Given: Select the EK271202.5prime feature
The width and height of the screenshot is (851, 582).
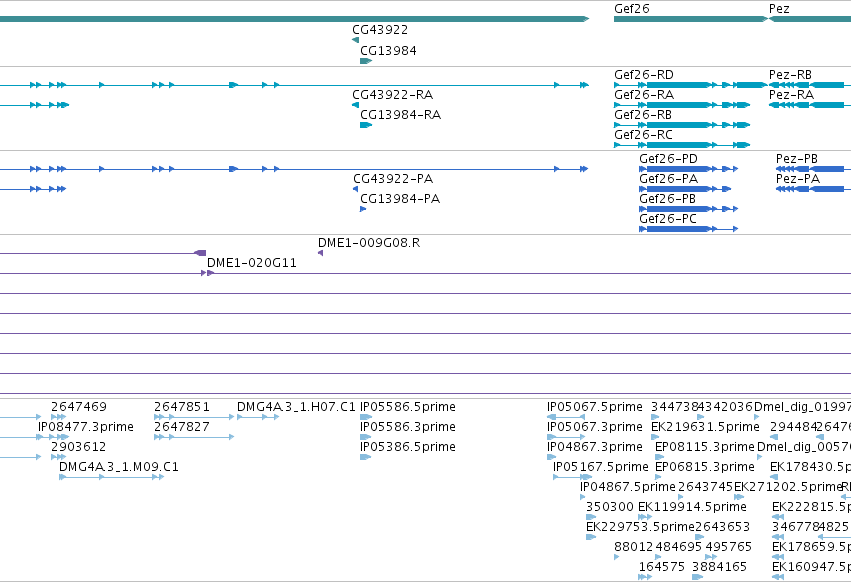Looking at the screenshot, I should pyautogui.click(x=739, y=497).
